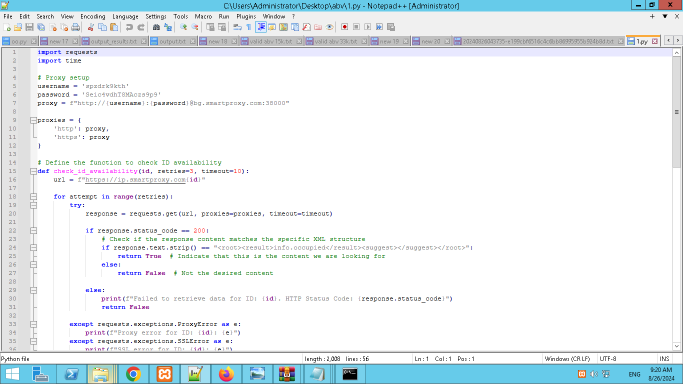
Task: Click the tab bar left-arrow scroll button
Action: pyautogui.click(x=668, y=41)
